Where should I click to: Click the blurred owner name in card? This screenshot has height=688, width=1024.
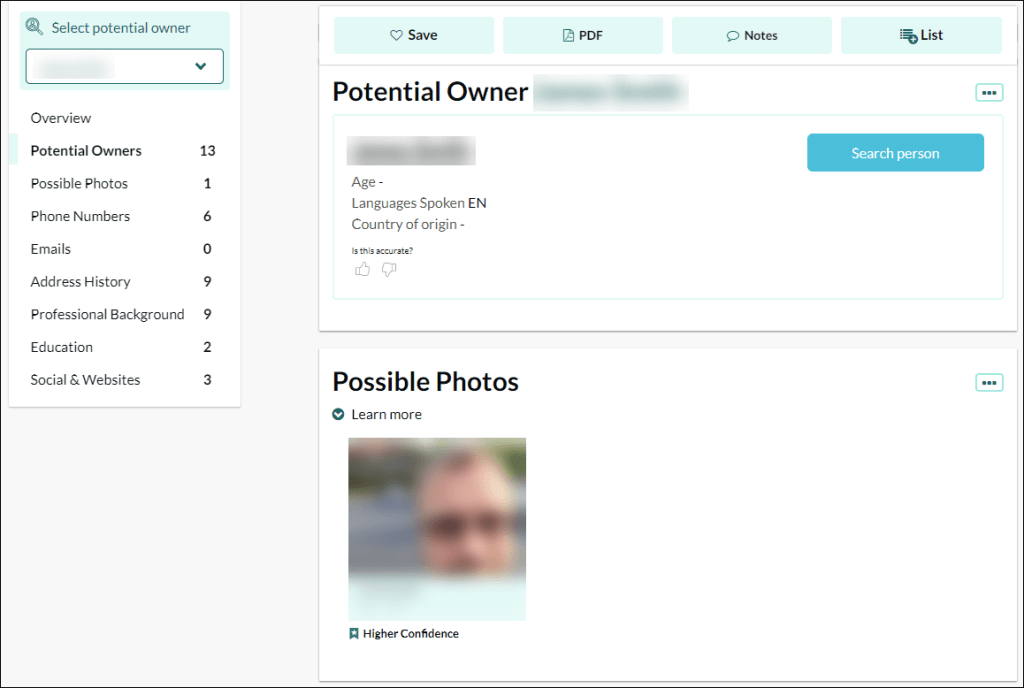[x=411, y=151]
